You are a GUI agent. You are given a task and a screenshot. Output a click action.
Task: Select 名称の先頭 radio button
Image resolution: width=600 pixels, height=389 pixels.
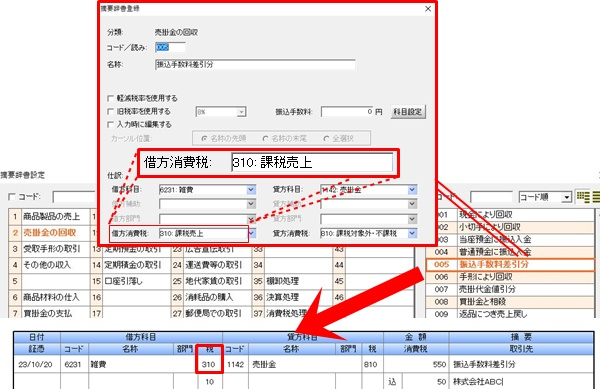204,138
